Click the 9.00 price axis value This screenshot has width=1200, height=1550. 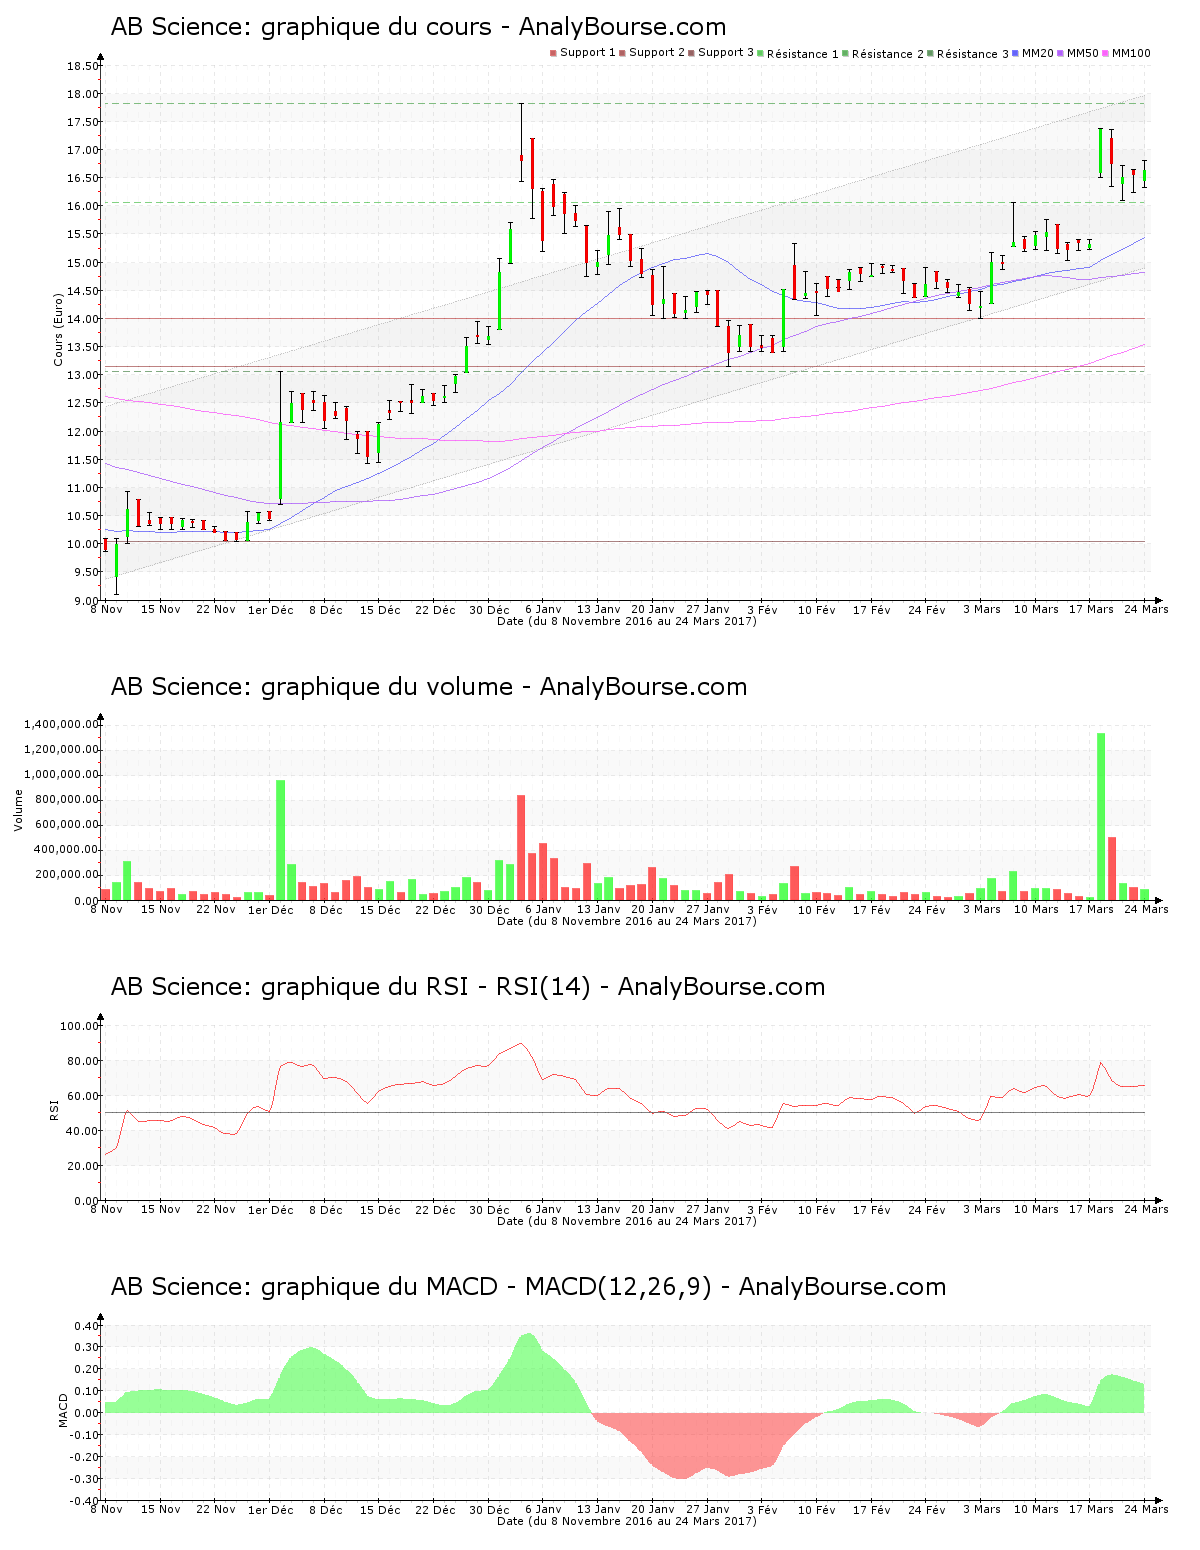[86, 601]
